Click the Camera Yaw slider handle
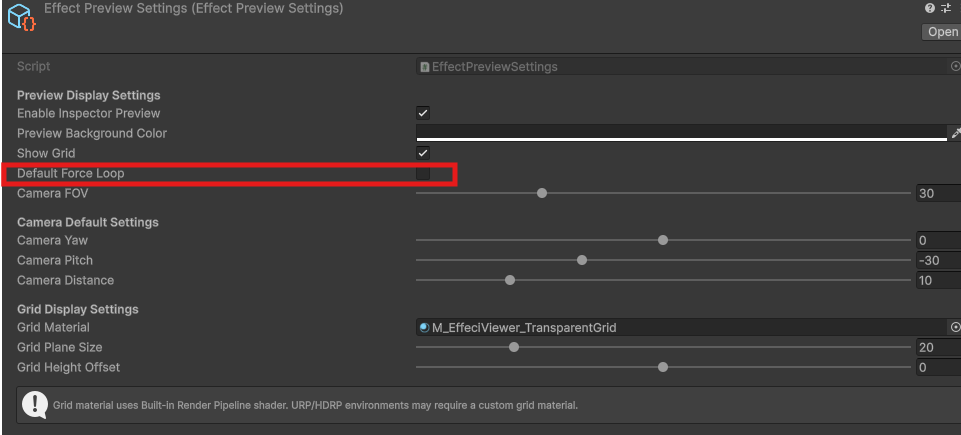This screenshot has width=961, height=435. pos(663,240)
